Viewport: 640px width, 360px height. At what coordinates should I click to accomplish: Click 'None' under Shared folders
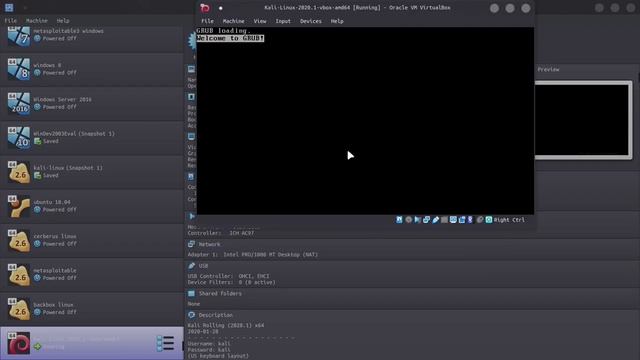click(194, 304)
